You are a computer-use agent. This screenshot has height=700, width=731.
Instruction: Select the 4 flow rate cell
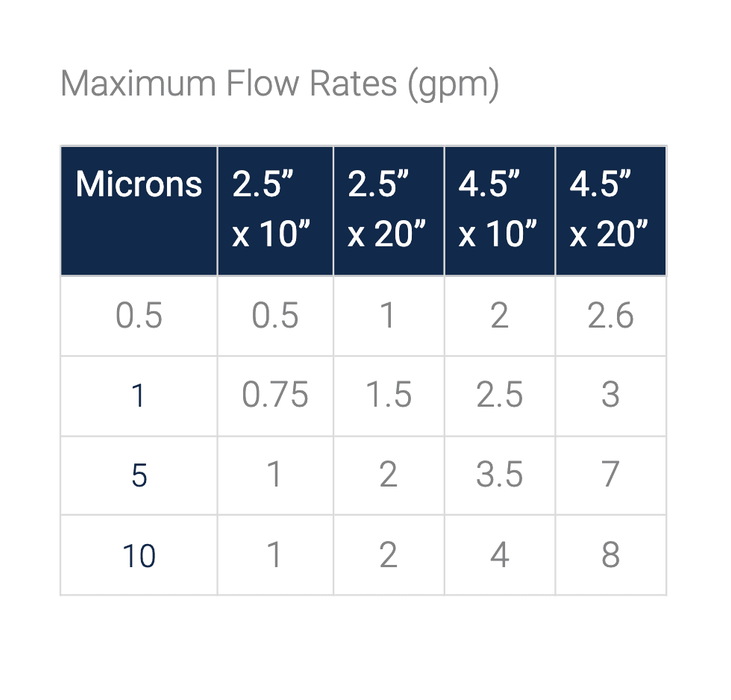(499, 555)
